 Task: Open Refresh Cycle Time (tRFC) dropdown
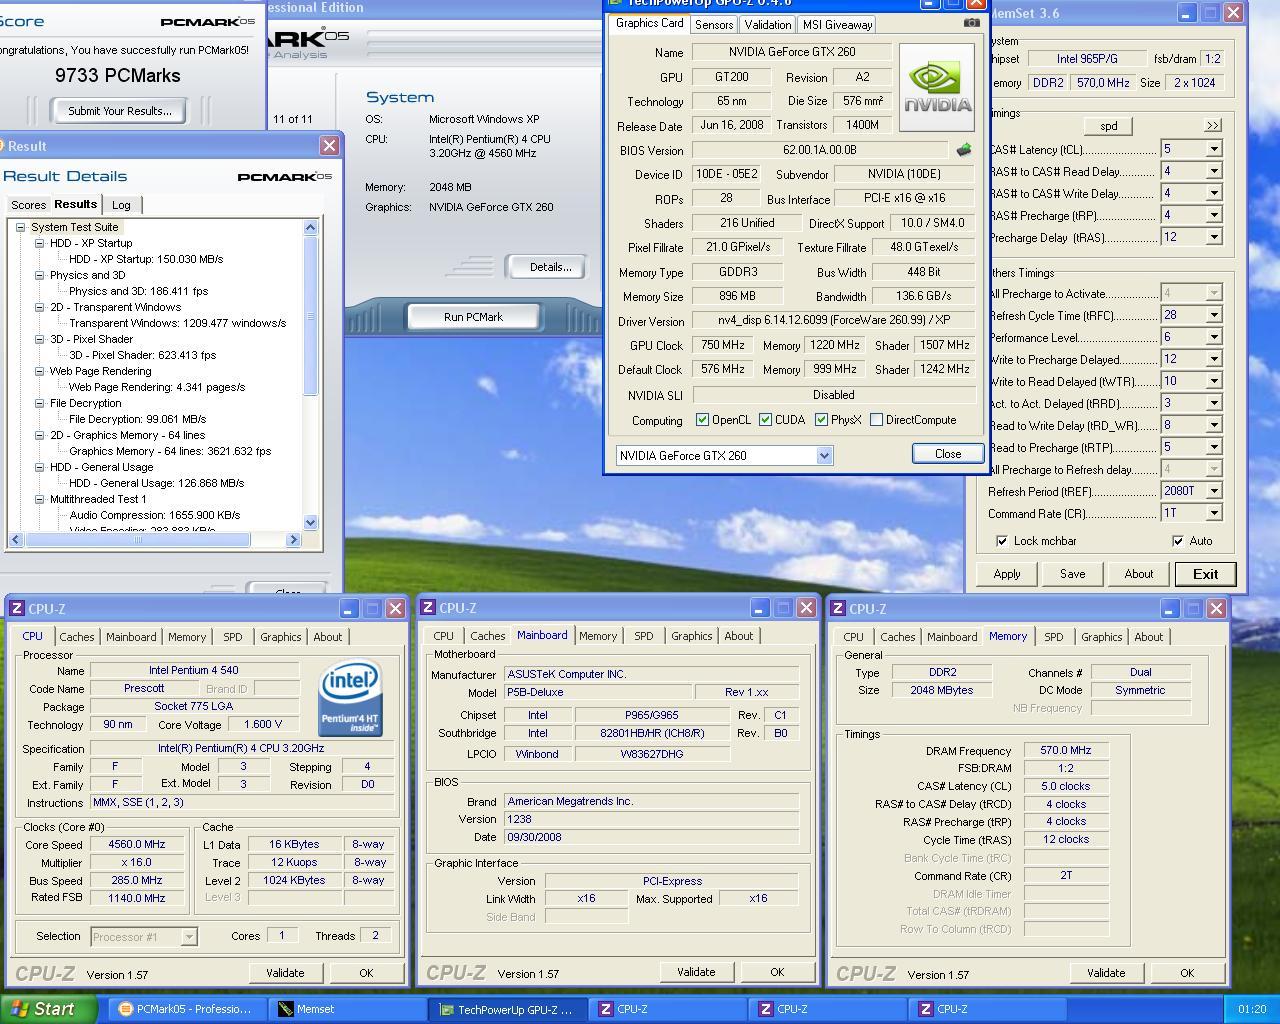(1214, 315)
